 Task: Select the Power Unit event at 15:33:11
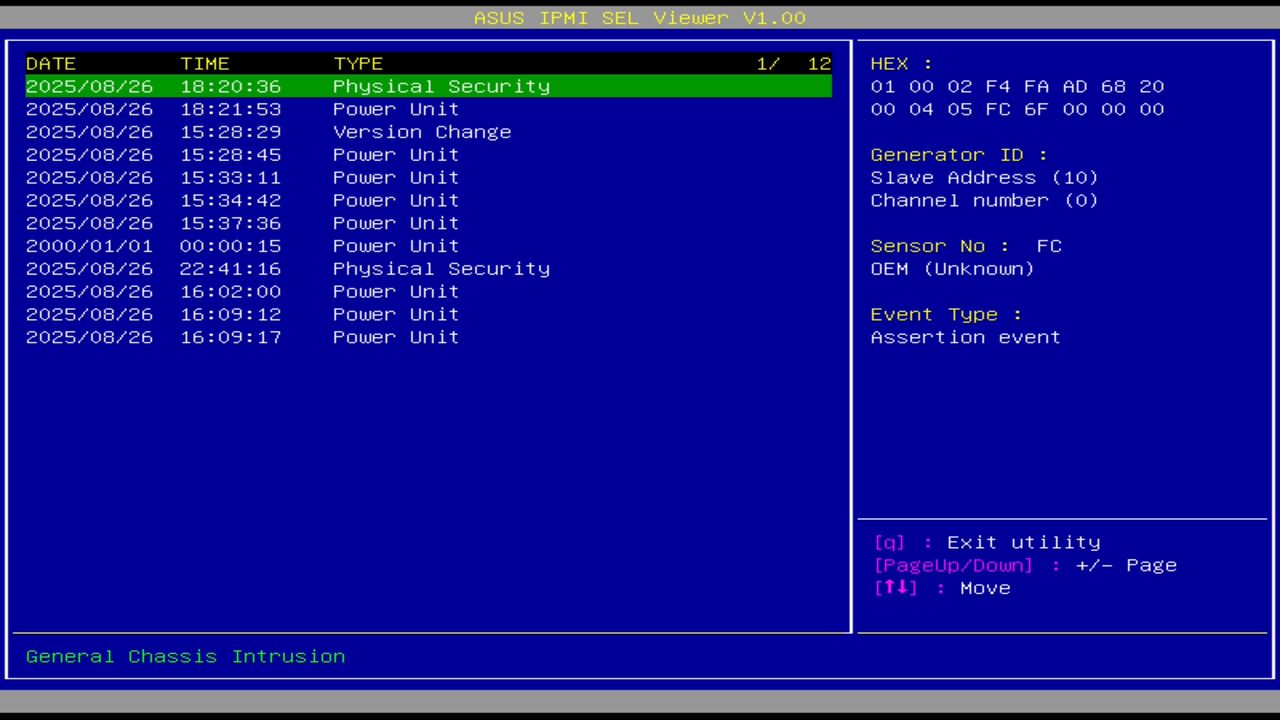click(395, 177)
